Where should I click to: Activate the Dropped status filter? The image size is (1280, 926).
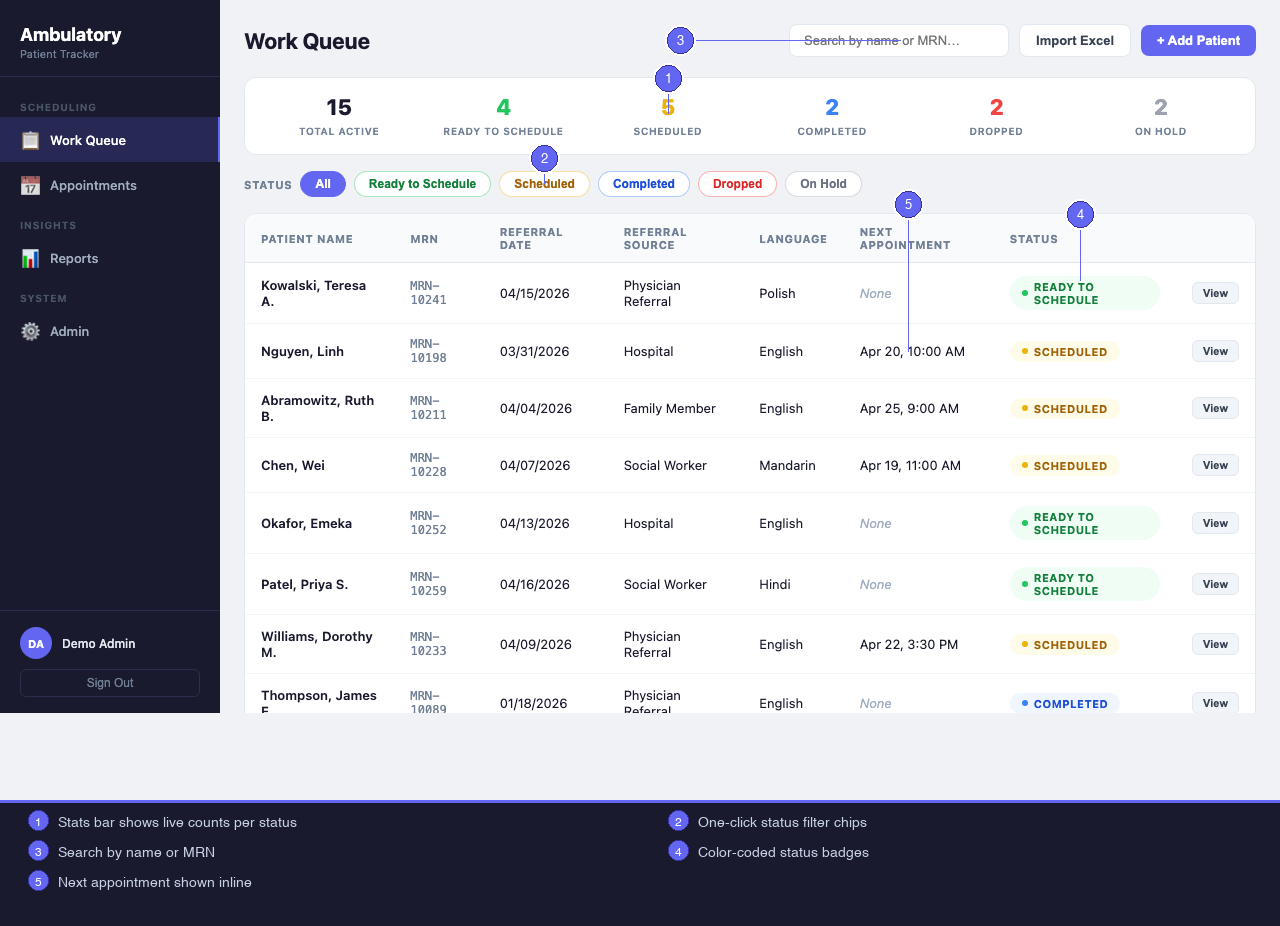737,184
